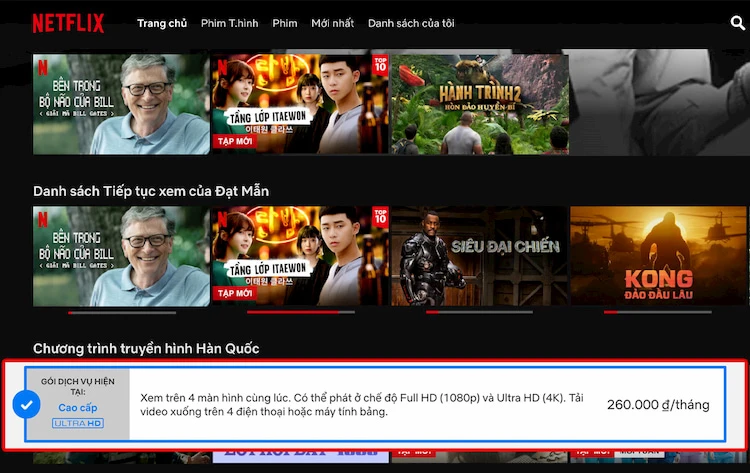Go to Trang chủ tab
This screenshot has width=750, height=473.
click(162, 23)
